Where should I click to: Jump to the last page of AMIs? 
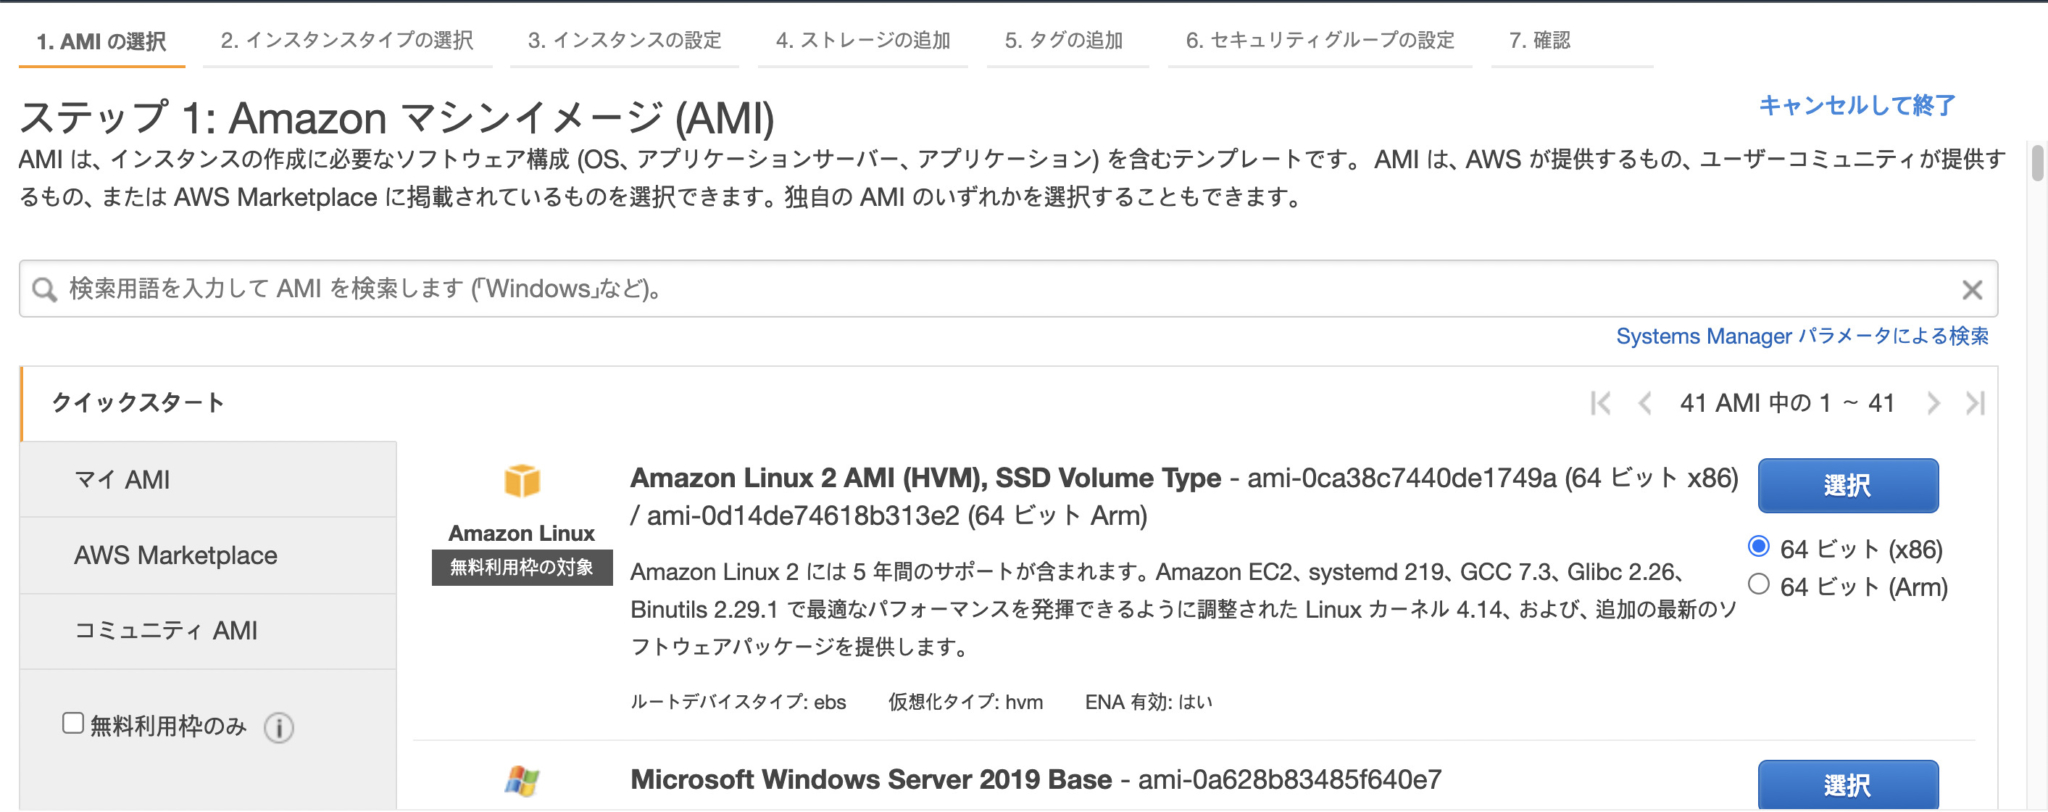pos(1975,402)
